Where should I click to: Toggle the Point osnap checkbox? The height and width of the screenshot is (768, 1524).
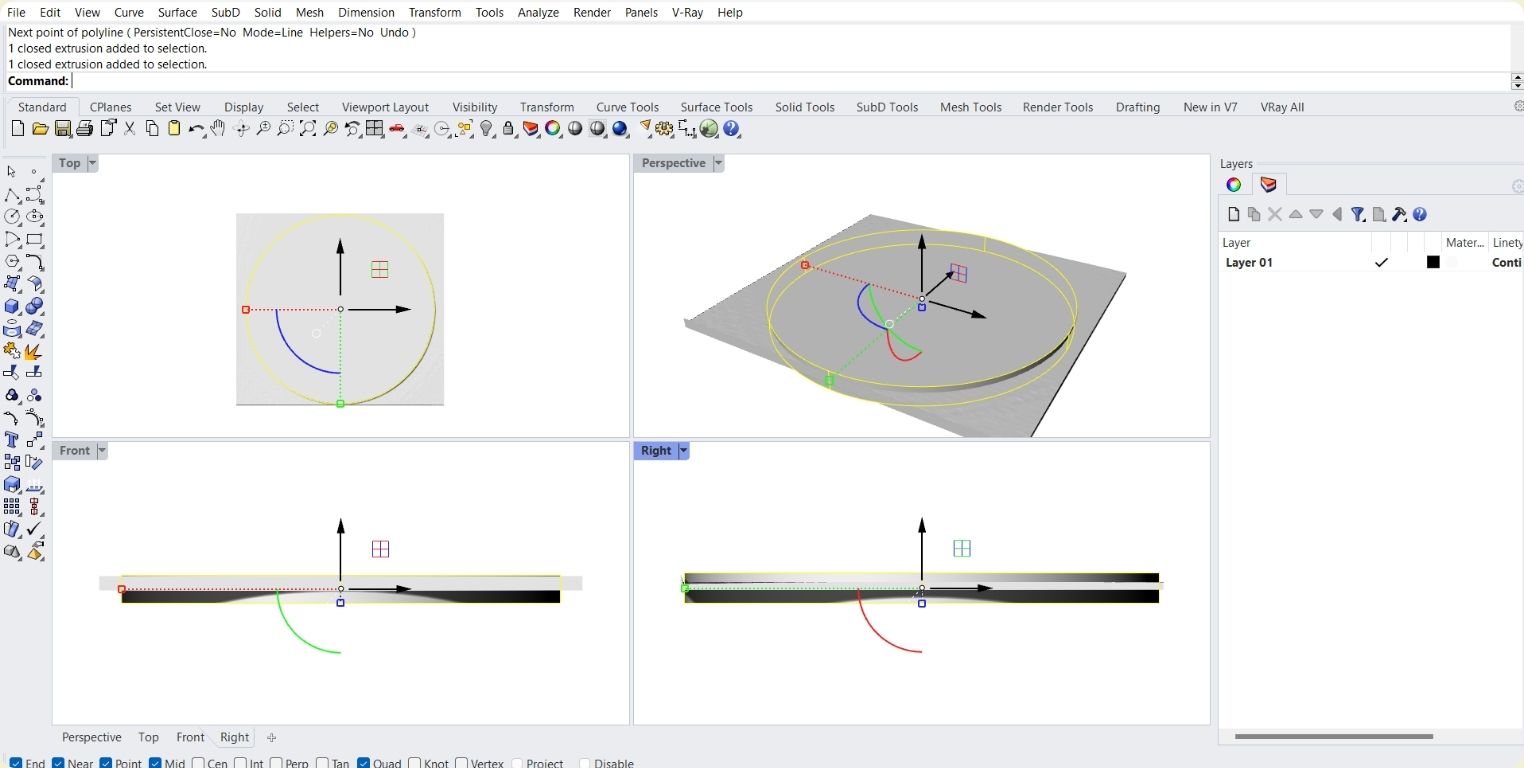[x=106, y=763]
